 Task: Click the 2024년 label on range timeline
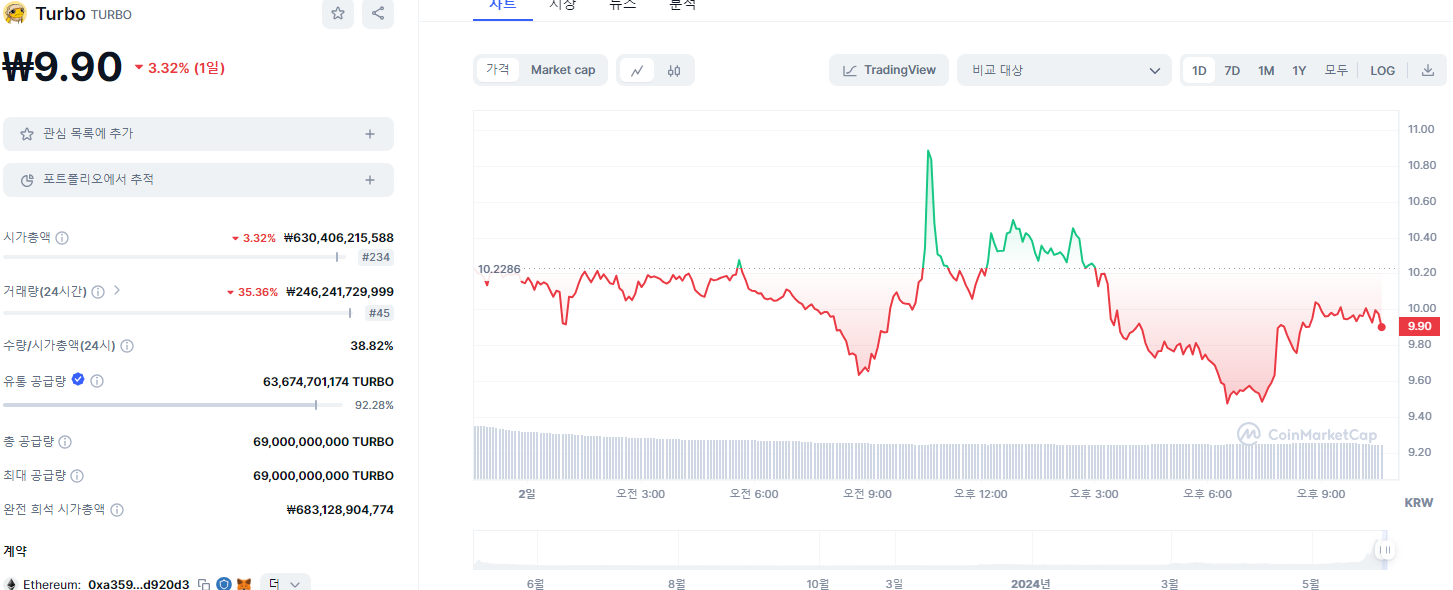(1031, 584)
